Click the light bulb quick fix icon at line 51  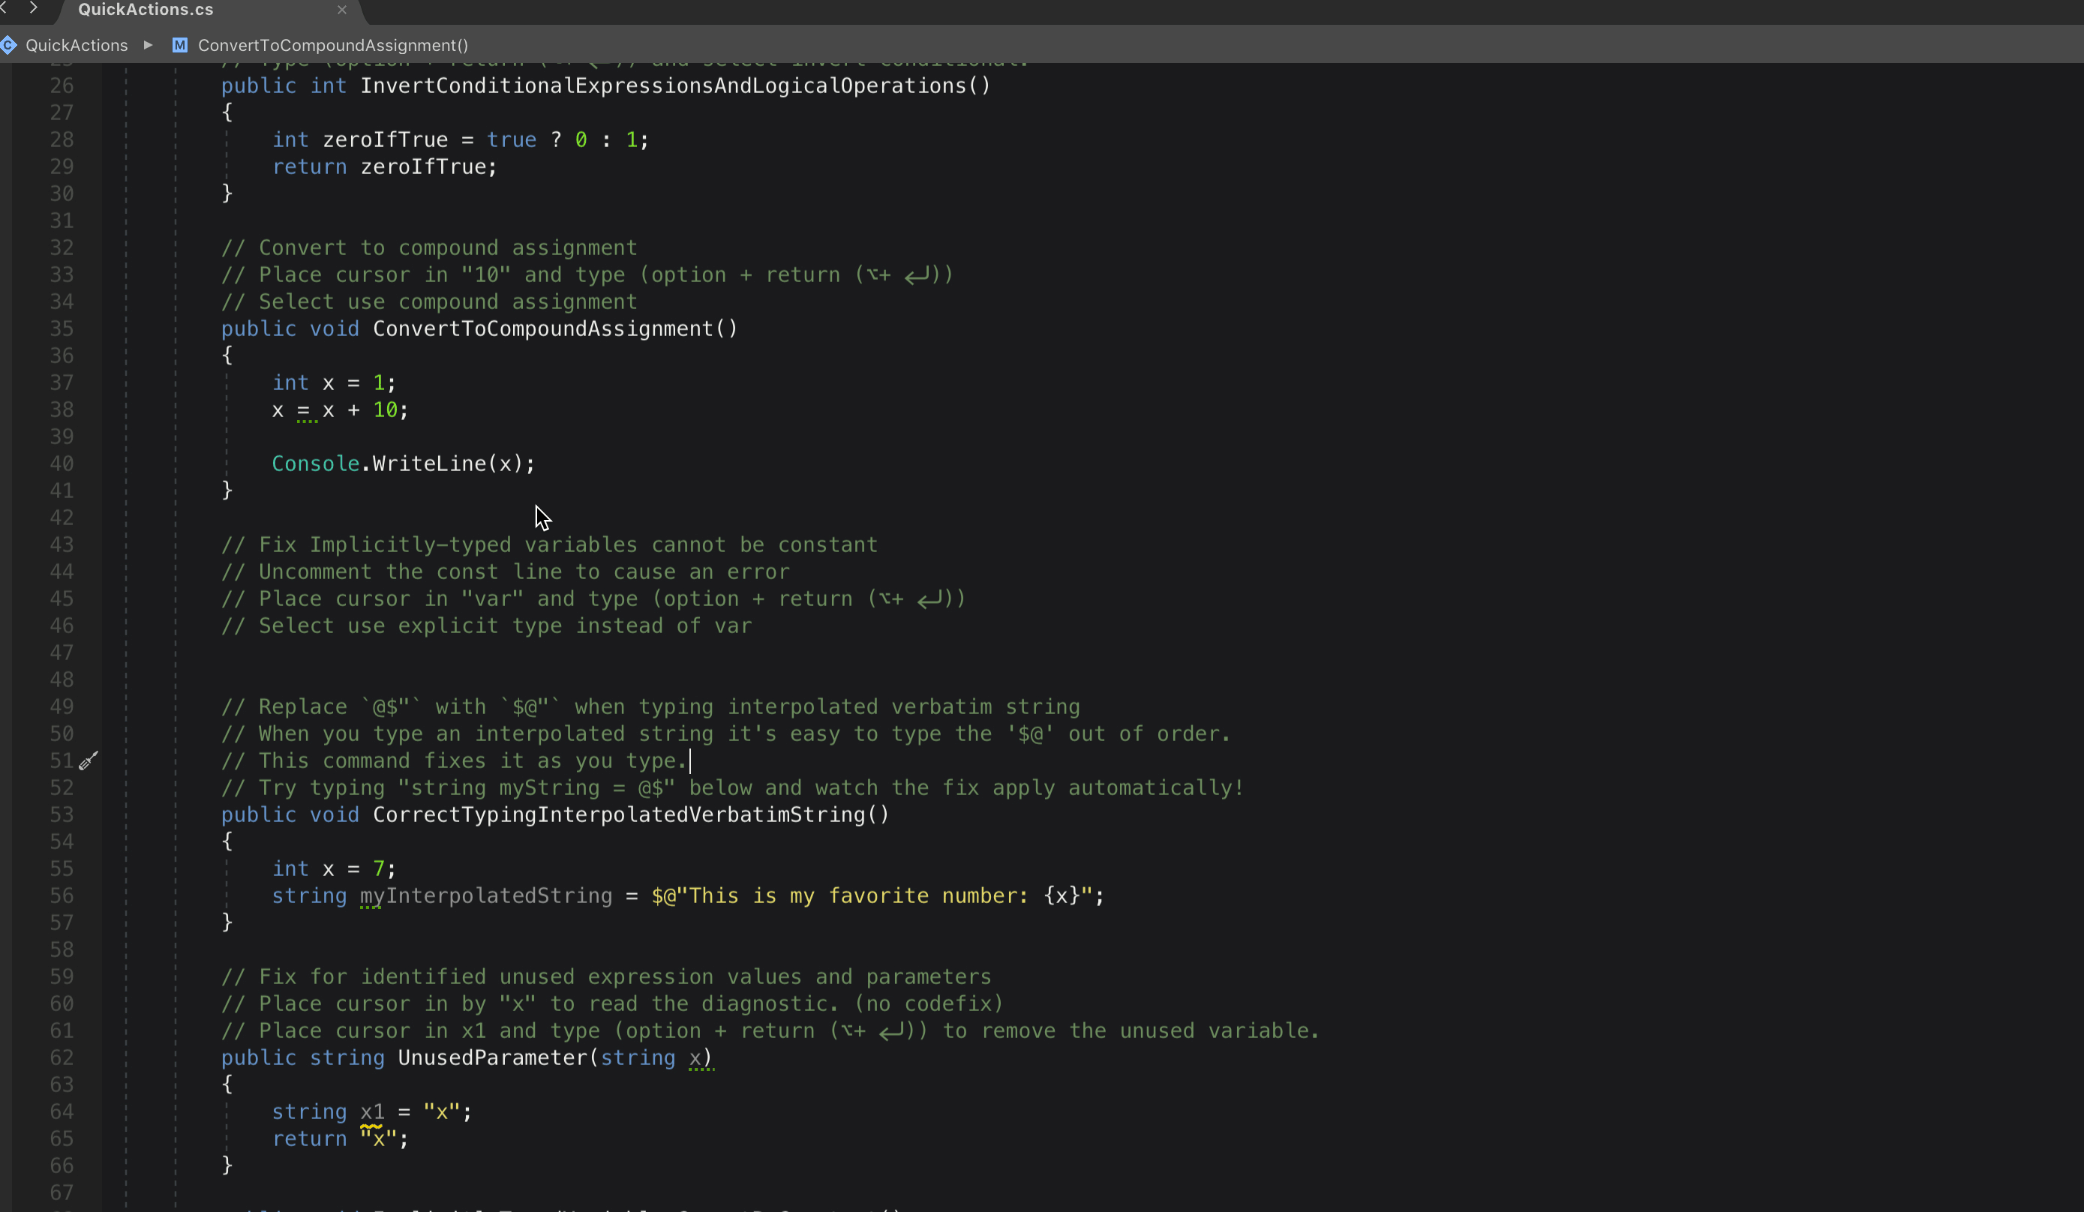pyautogui.click(x=89, y=760)
